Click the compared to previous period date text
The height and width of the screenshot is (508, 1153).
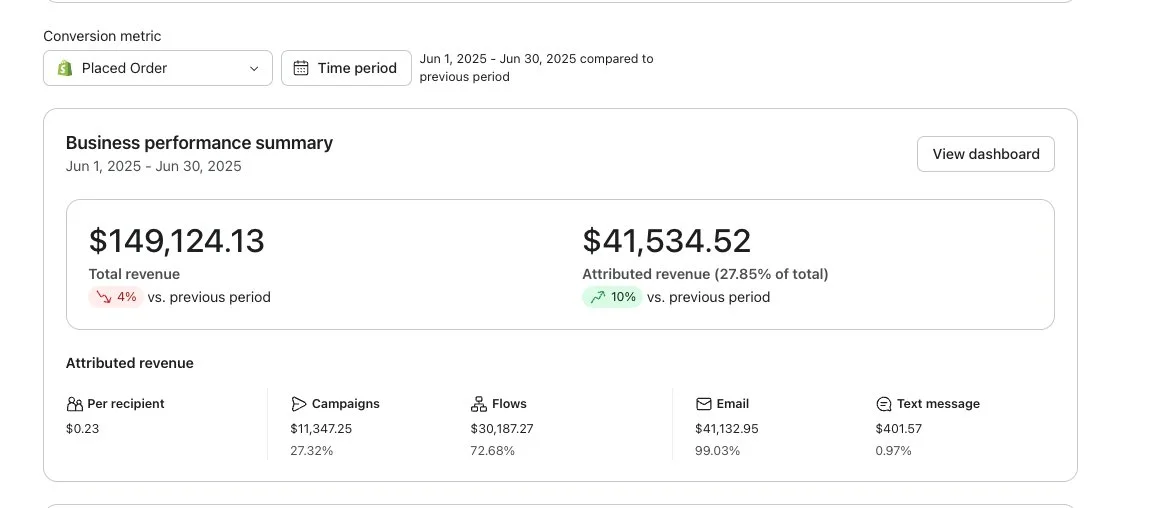(537, 68)
